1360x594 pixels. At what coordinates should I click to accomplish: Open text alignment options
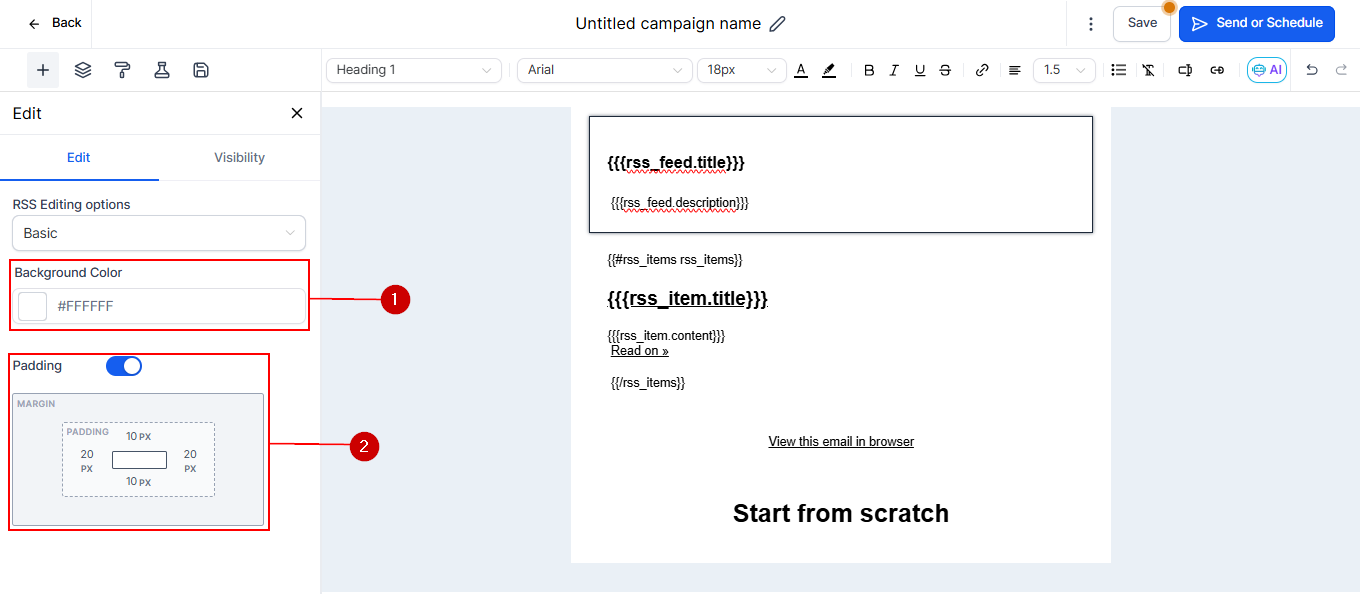click(x=1015, y=70)
